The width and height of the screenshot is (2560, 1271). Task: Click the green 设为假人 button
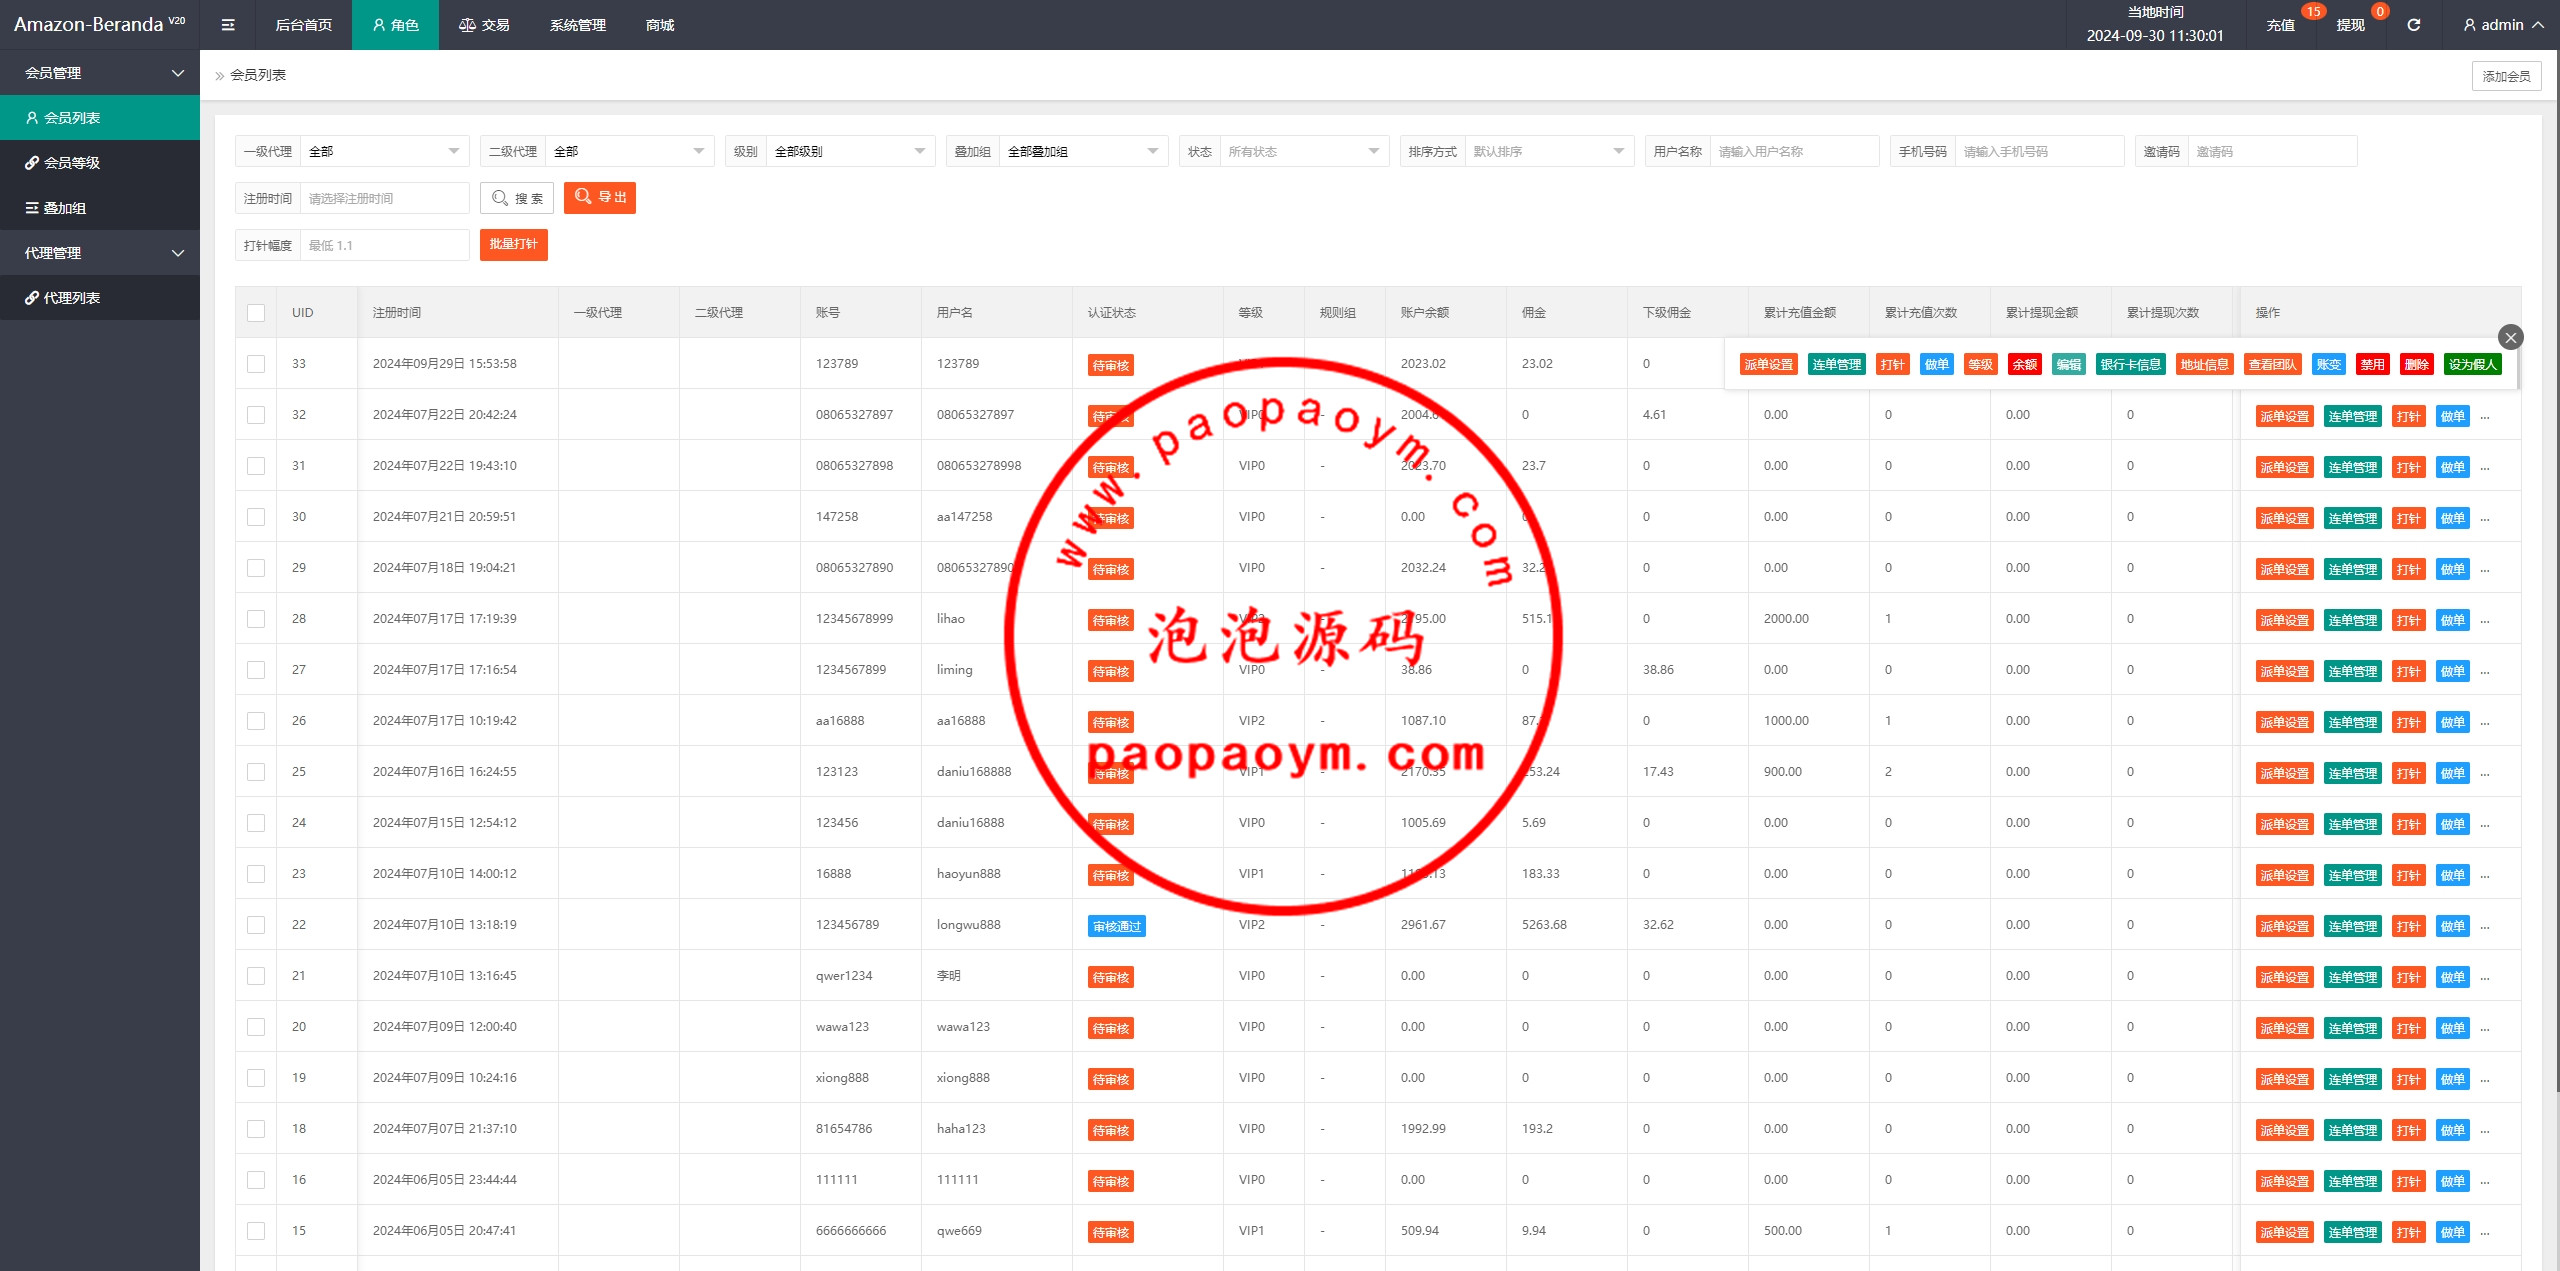pos(2472,365)
